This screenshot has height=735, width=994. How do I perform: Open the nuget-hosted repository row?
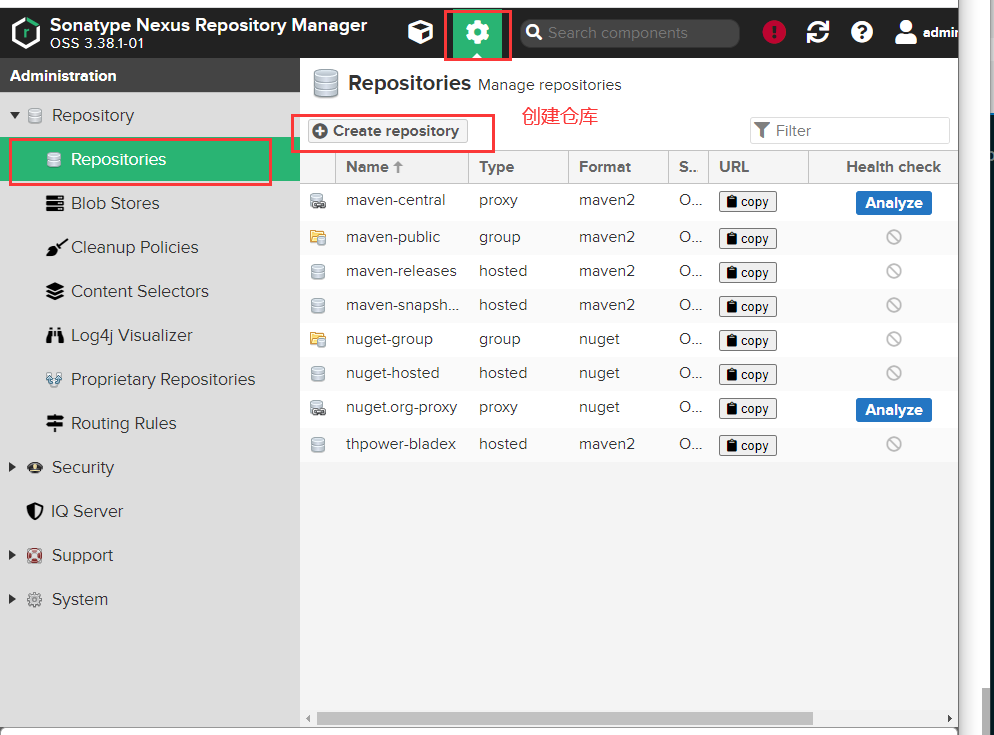click(x=629, y=374)
